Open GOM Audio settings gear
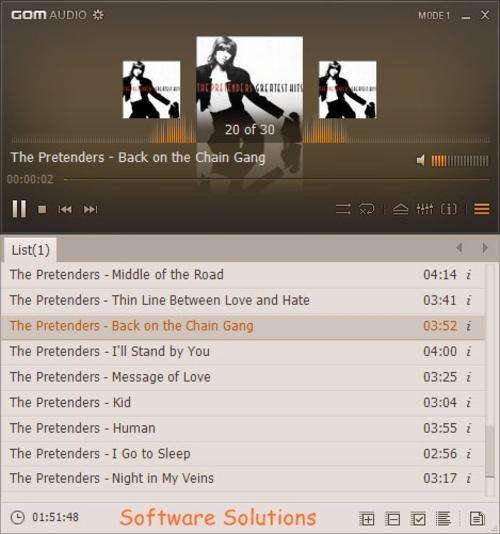The image size is (500, 534). [x=98, y=15]
